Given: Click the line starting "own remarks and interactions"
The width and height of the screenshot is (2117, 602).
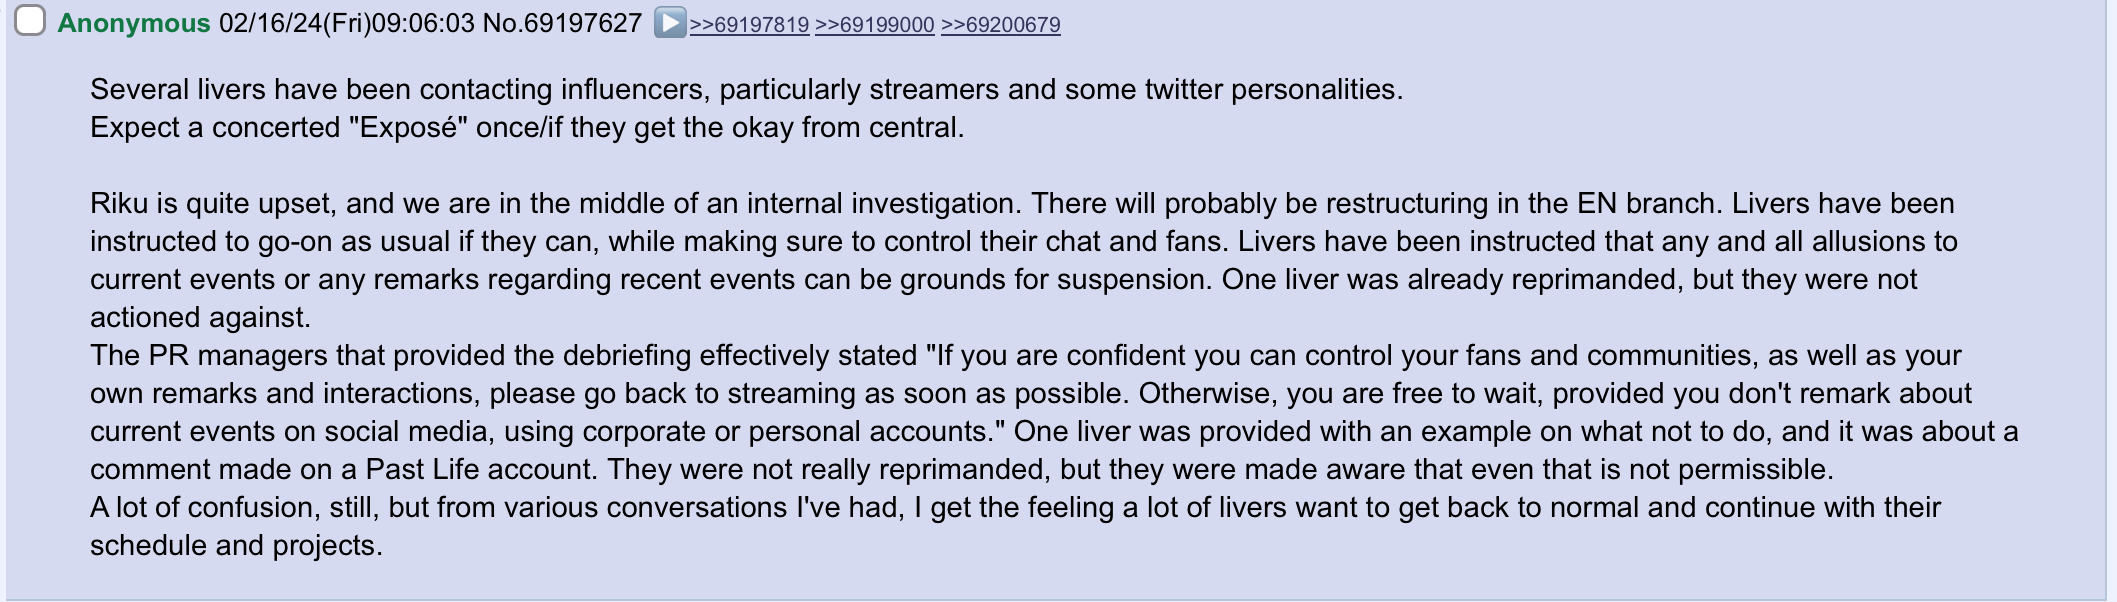Looking at the screenshot, I should coord(1031,394).
